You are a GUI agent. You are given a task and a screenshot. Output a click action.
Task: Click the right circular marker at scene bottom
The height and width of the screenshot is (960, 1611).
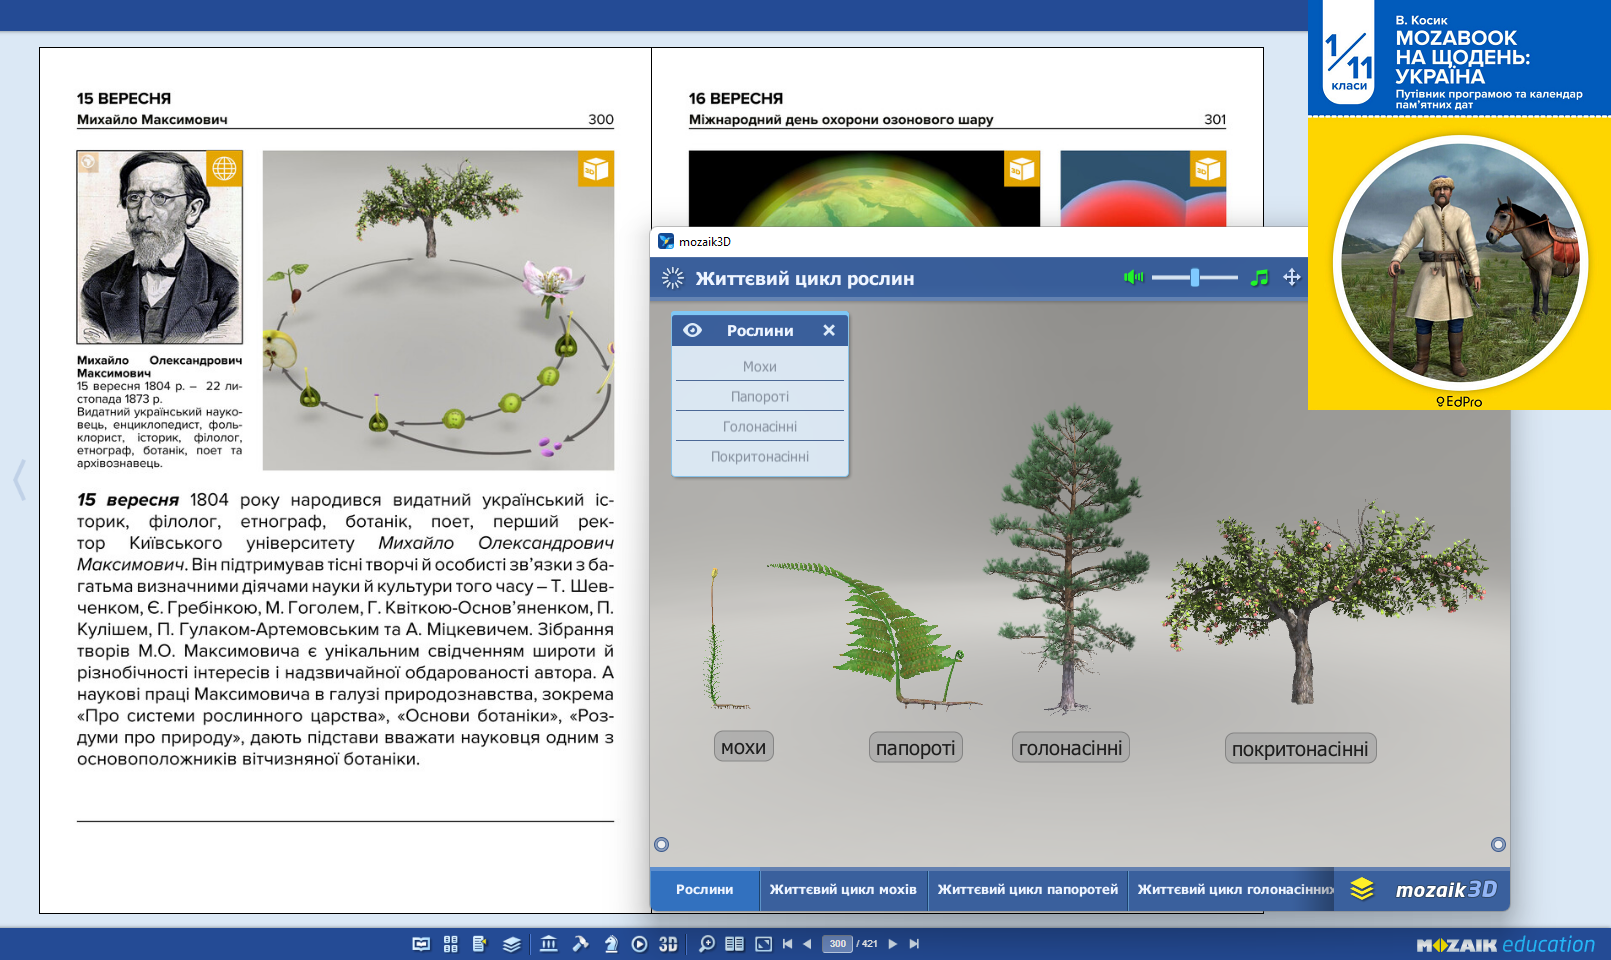coord(1498,845)
